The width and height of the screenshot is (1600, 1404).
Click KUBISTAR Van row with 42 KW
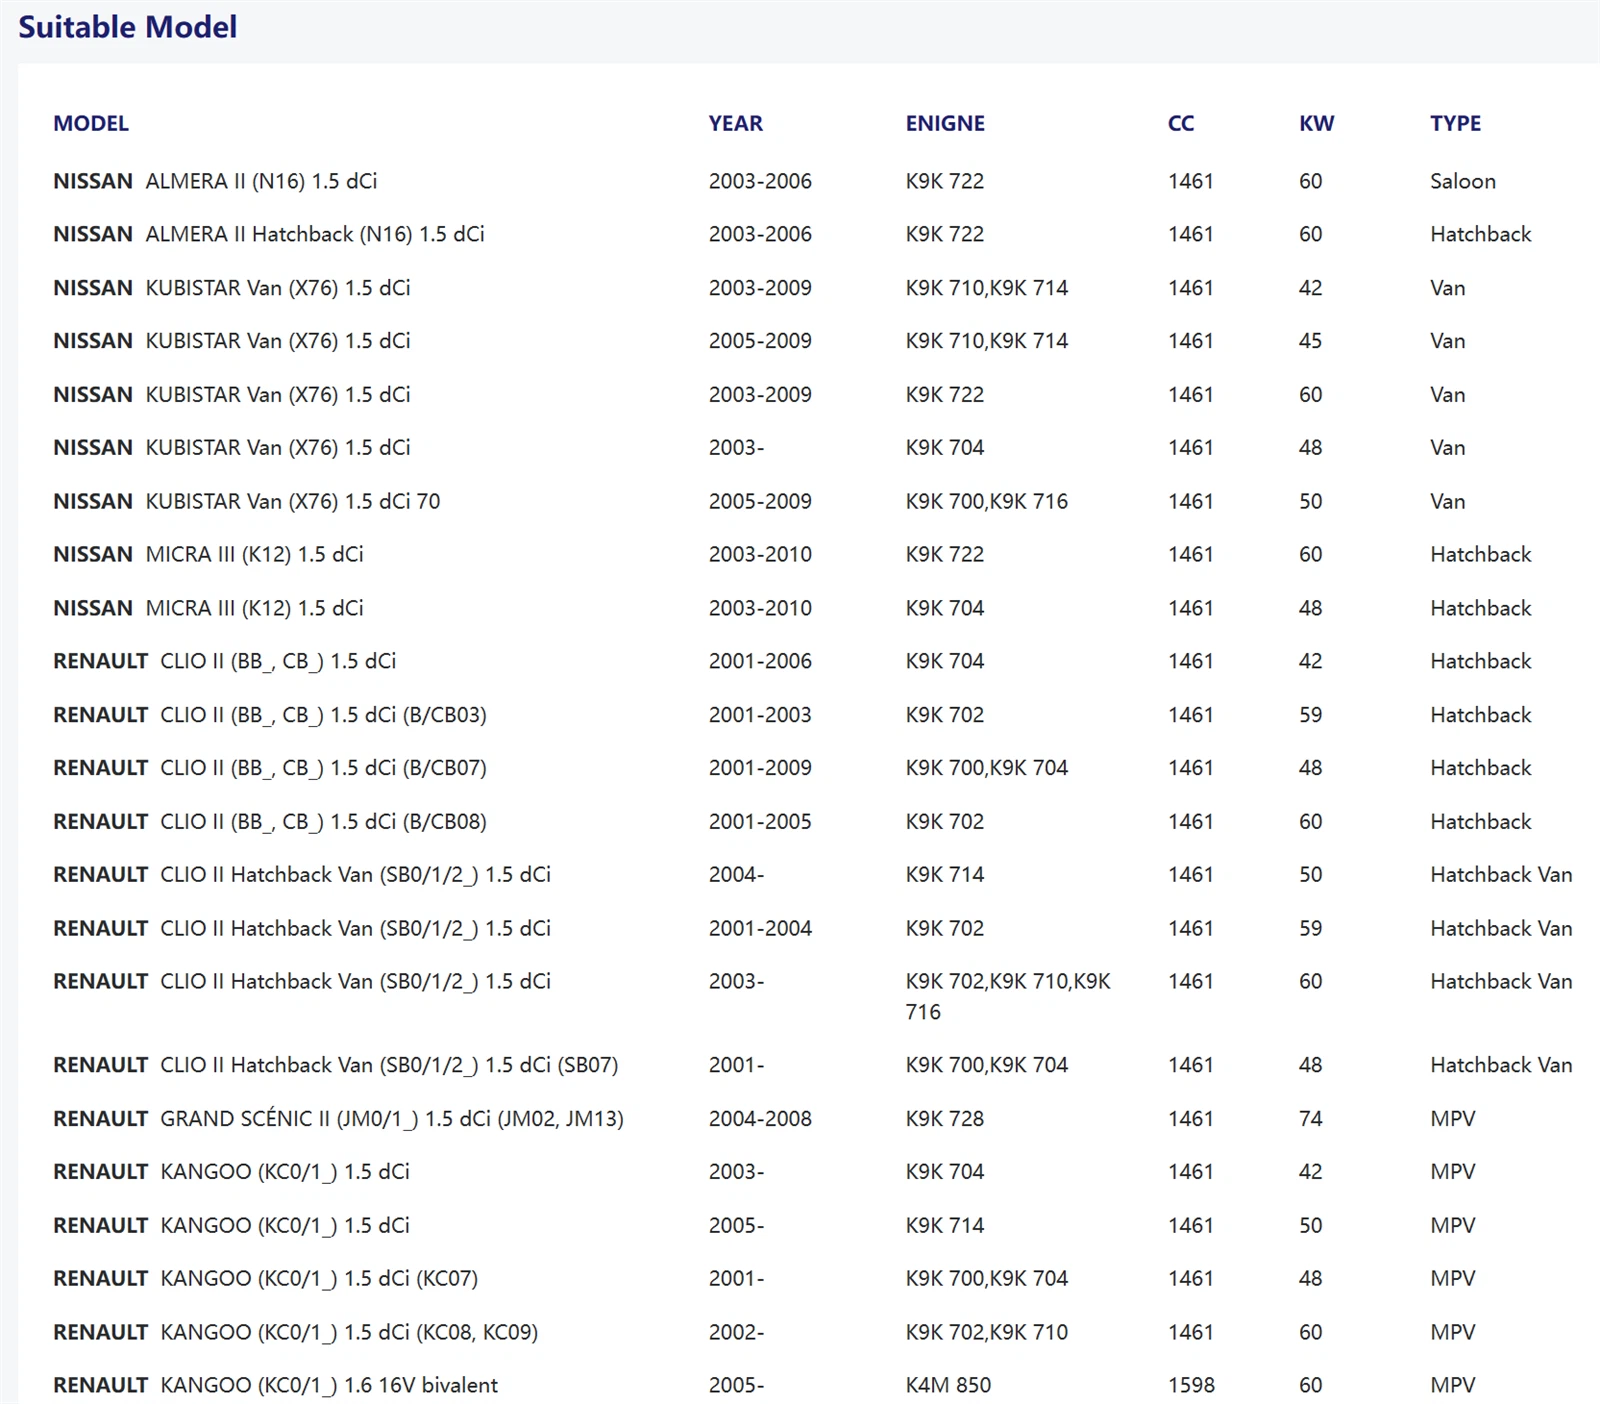click(812, 288)
